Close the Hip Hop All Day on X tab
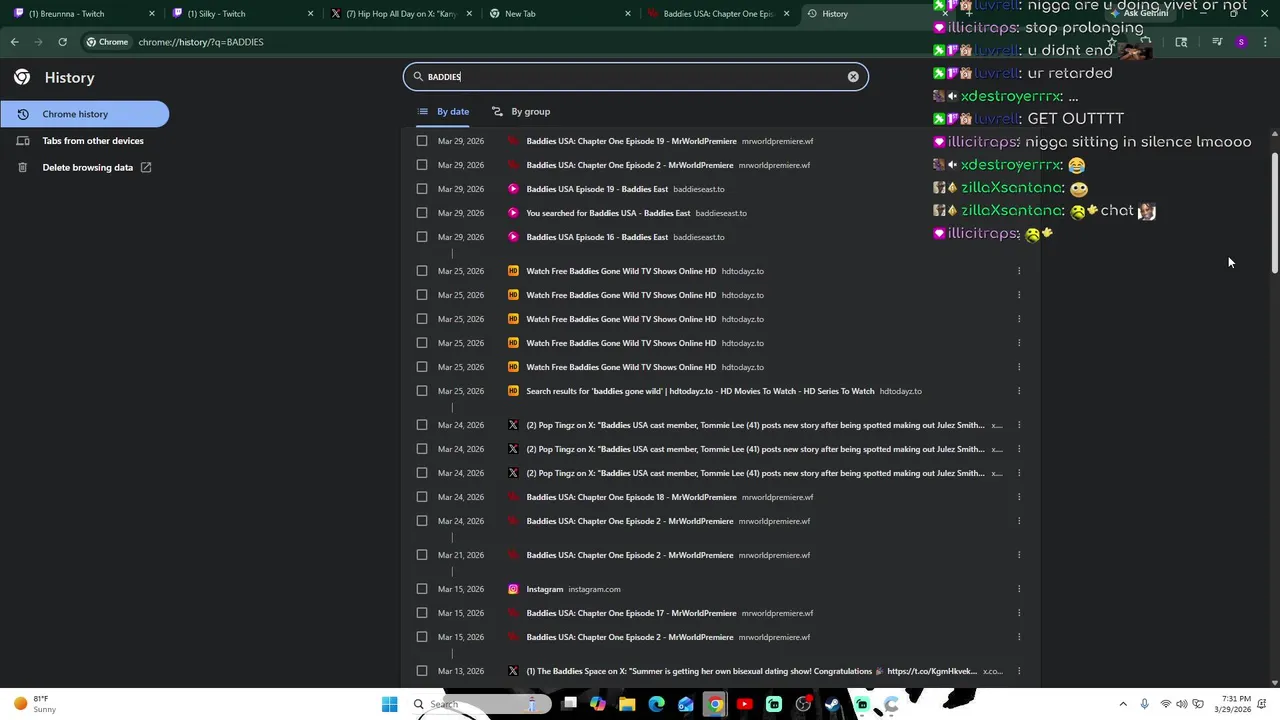The width and height of the screenshot is (1280, 720). [x=469, y=14]
